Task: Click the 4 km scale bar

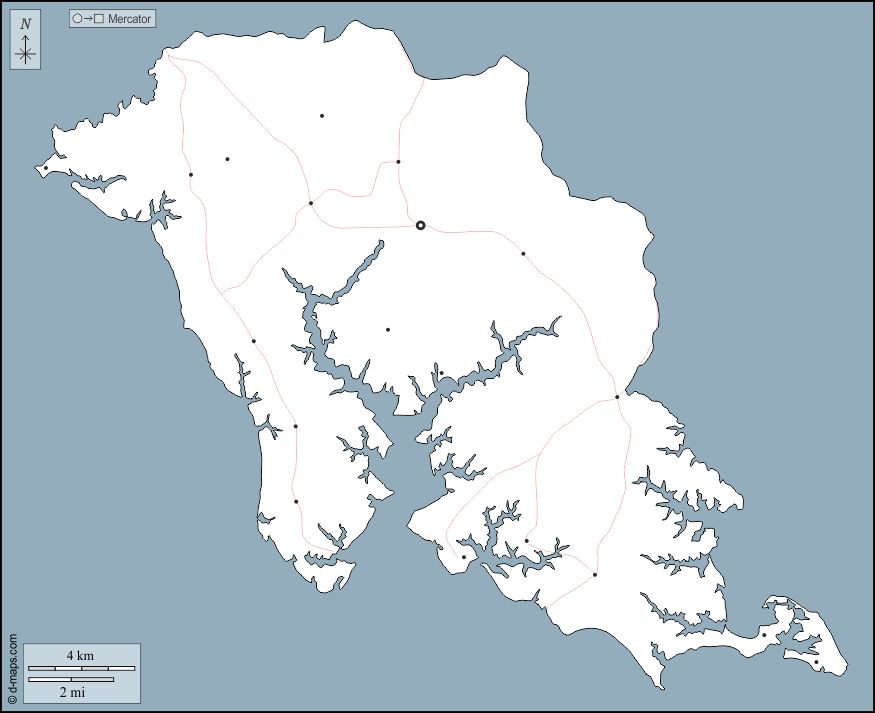Action: 81,667
